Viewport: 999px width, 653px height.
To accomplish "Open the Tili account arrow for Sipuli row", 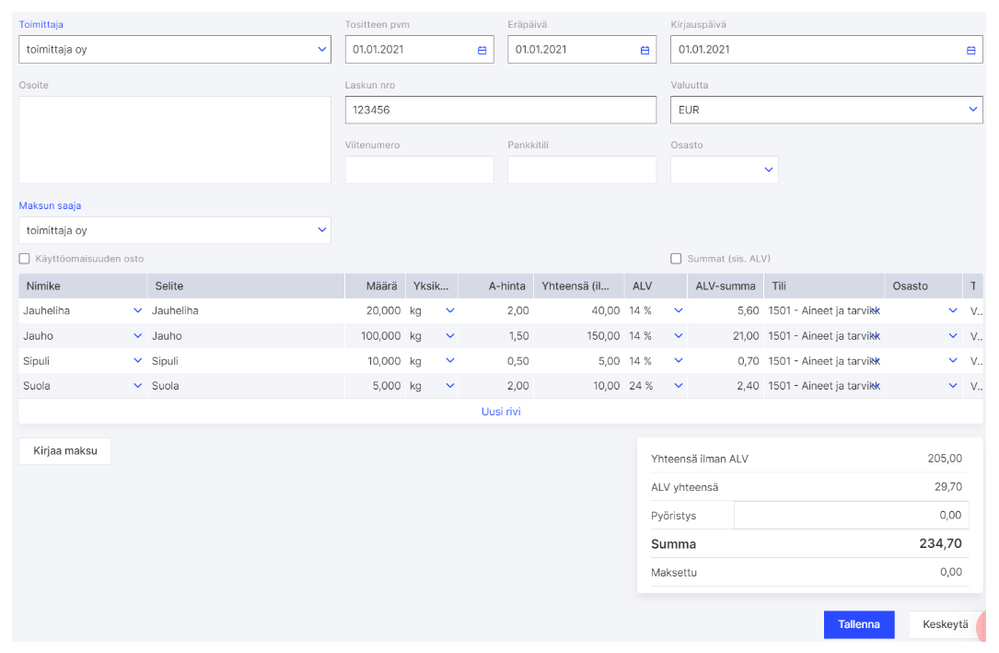I will (875, 361).
